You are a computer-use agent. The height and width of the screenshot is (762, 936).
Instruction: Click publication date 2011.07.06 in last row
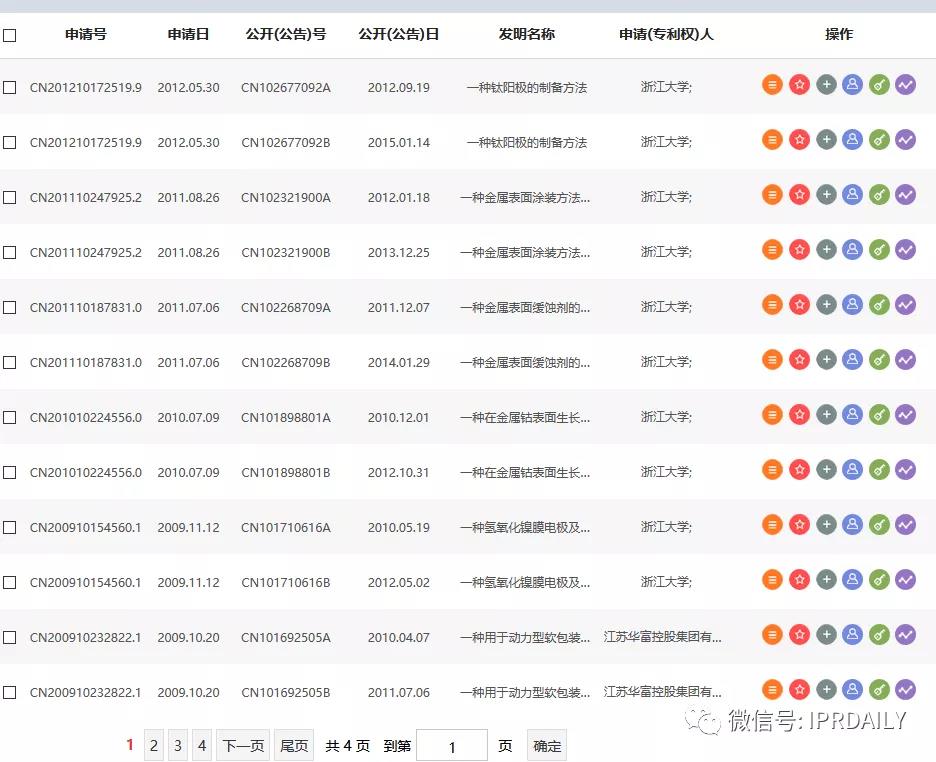(399, 692)
